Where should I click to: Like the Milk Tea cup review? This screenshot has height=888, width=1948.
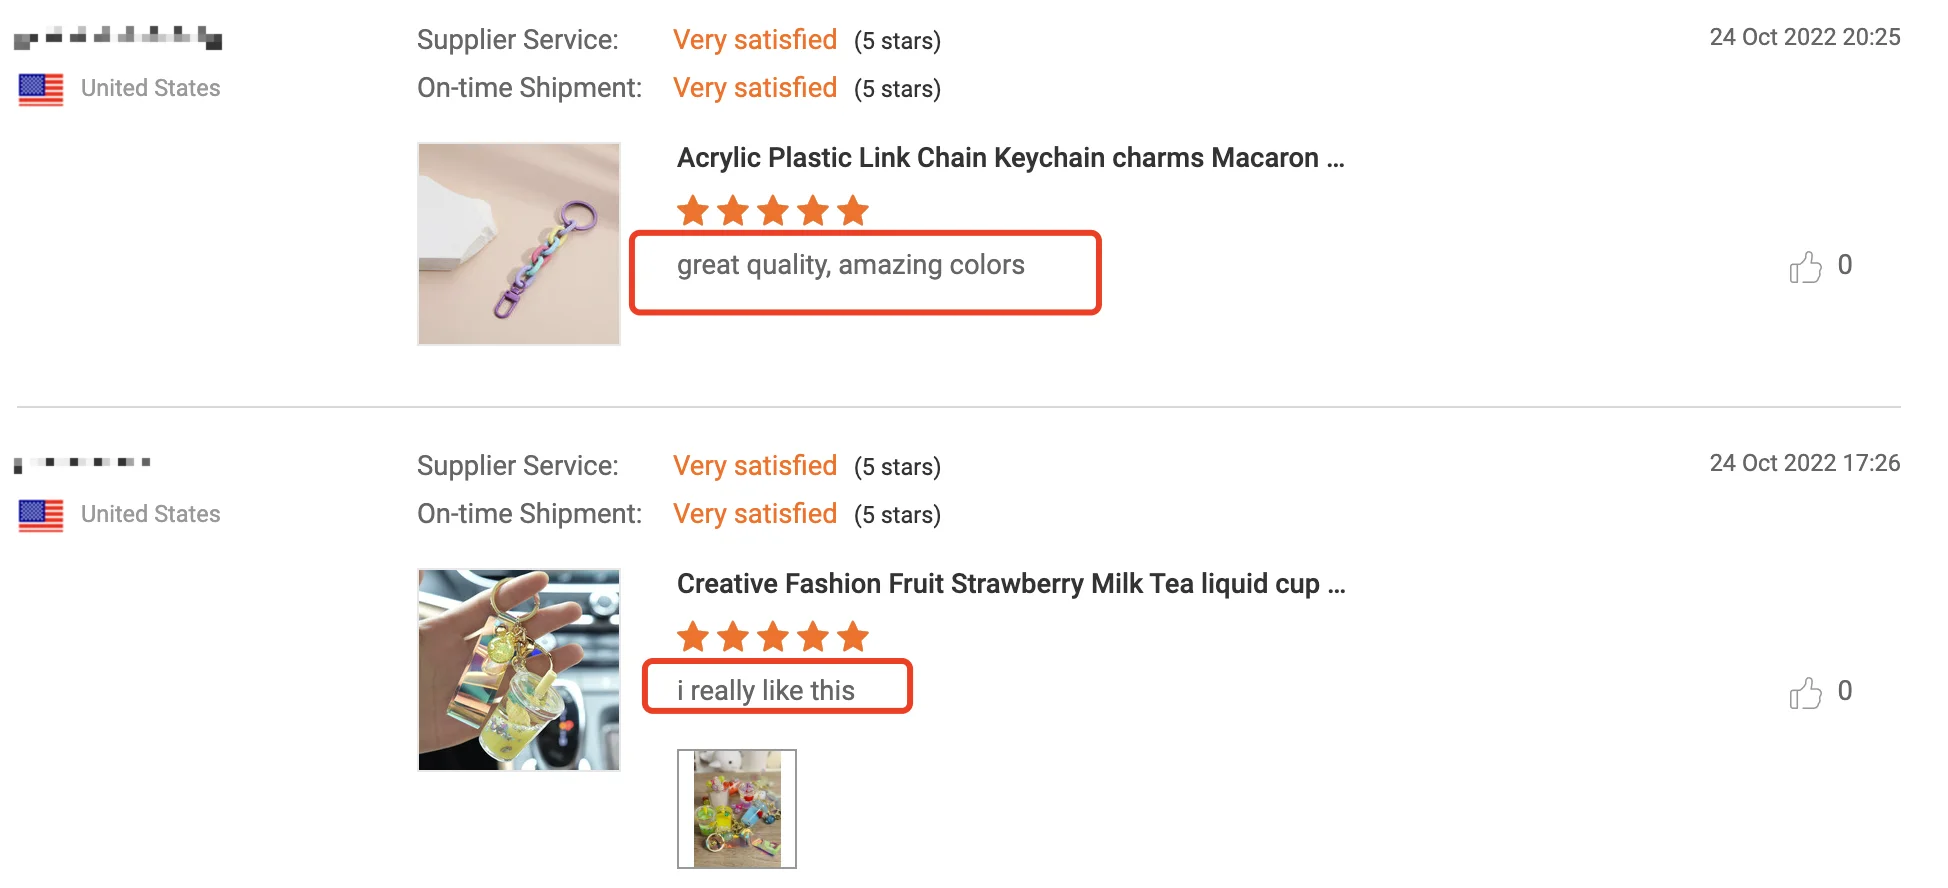1805,693
